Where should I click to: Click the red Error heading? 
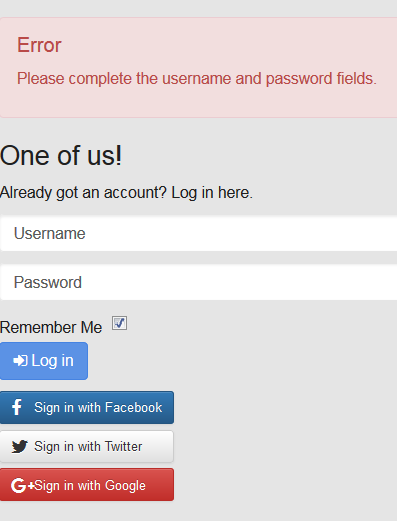(x=39, y=45)
